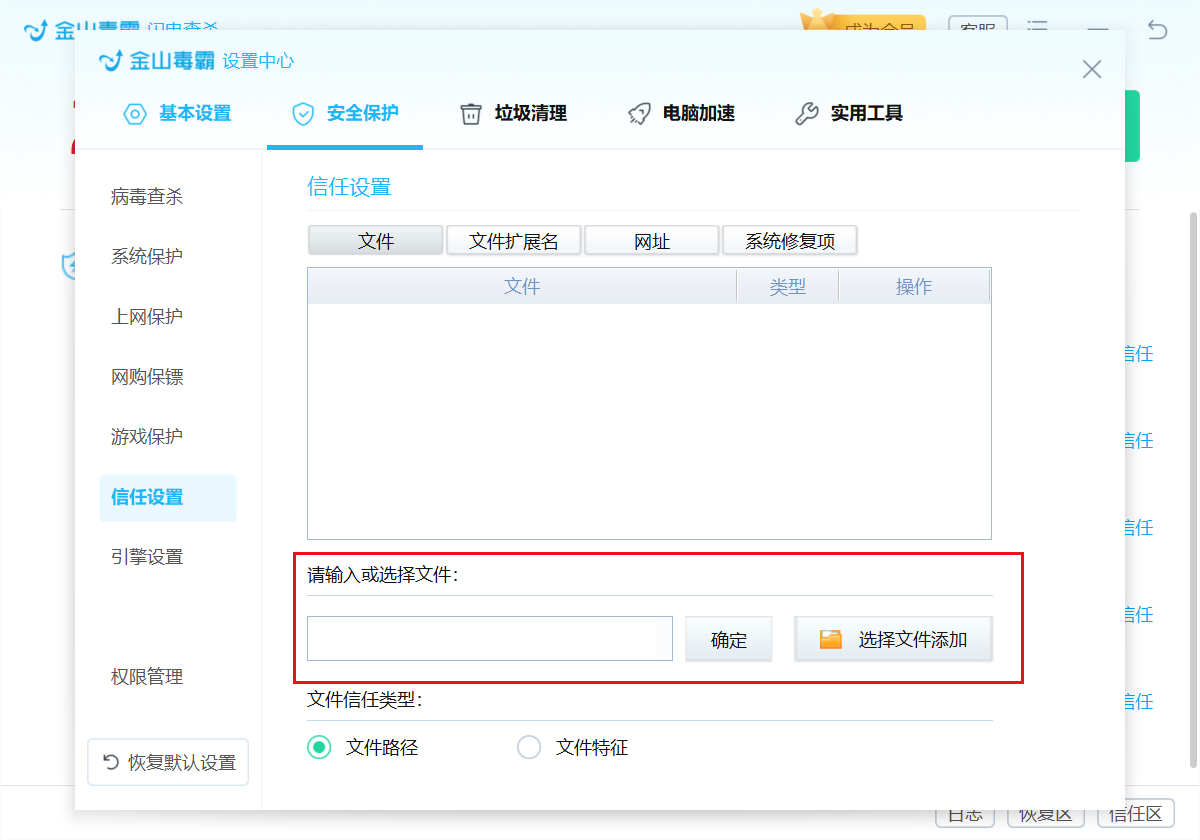Viewport: 1200px width, 840px height.
Task: Select 权限管理 in the sidebar
Action: pos(147,677)
